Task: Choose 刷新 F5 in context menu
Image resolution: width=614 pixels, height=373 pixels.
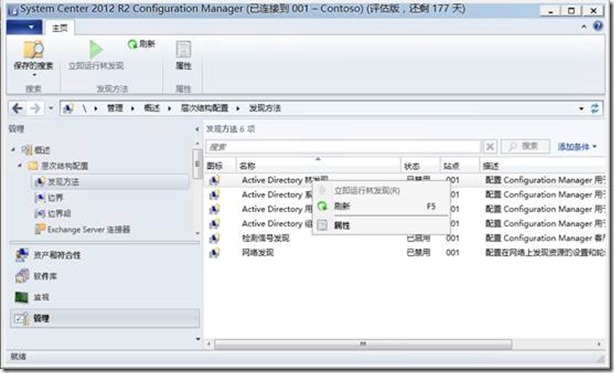Action: click(381, 206)
